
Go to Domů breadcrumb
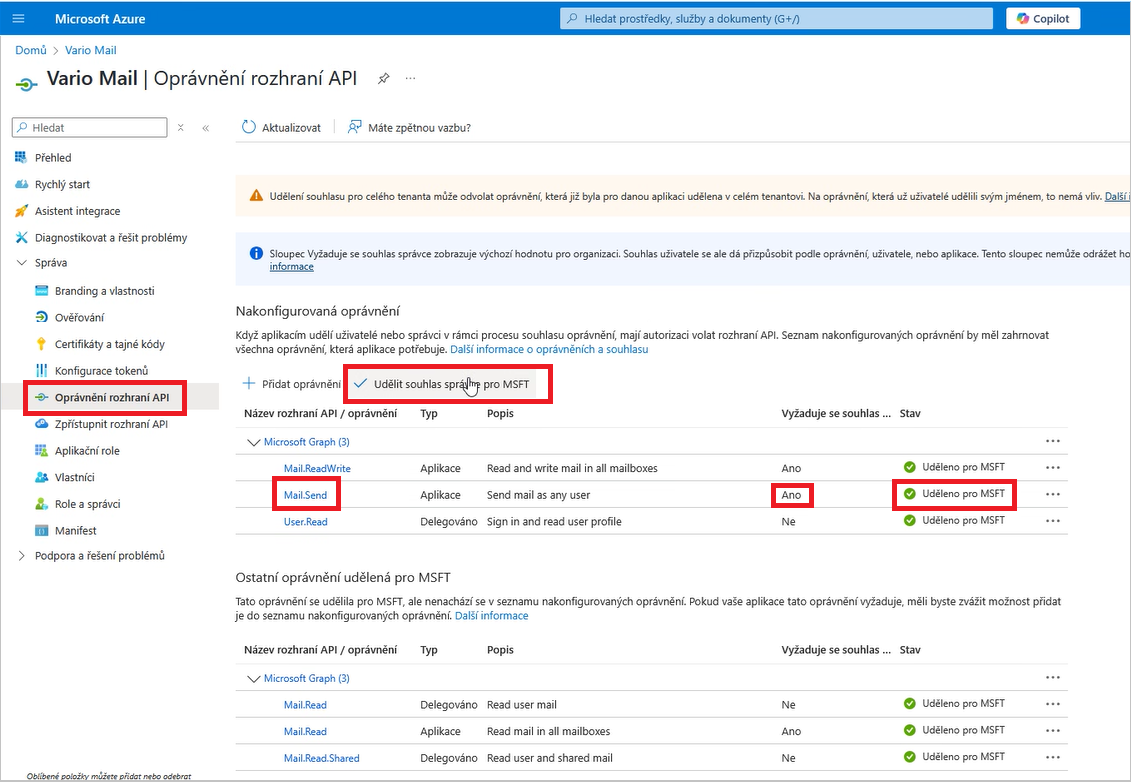point(31,50)
